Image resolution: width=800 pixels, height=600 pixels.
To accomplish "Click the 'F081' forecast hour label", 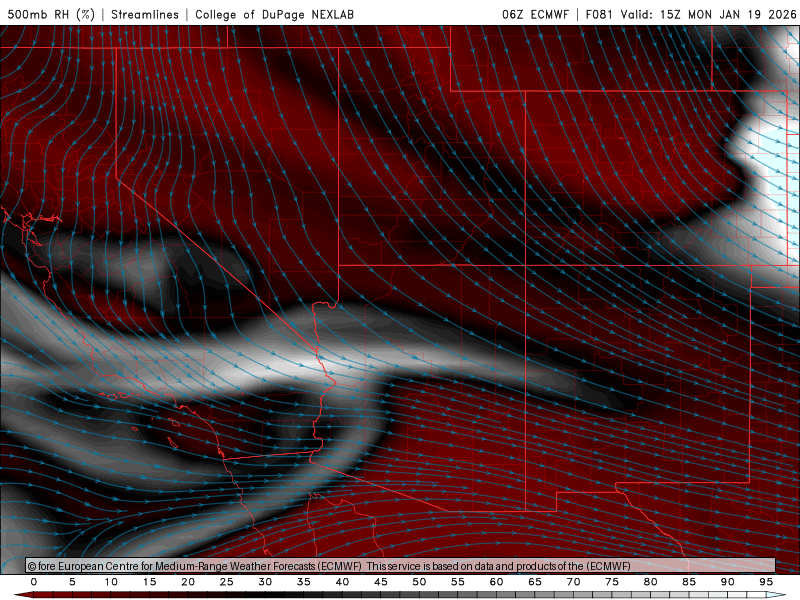I will coord(599,14).
